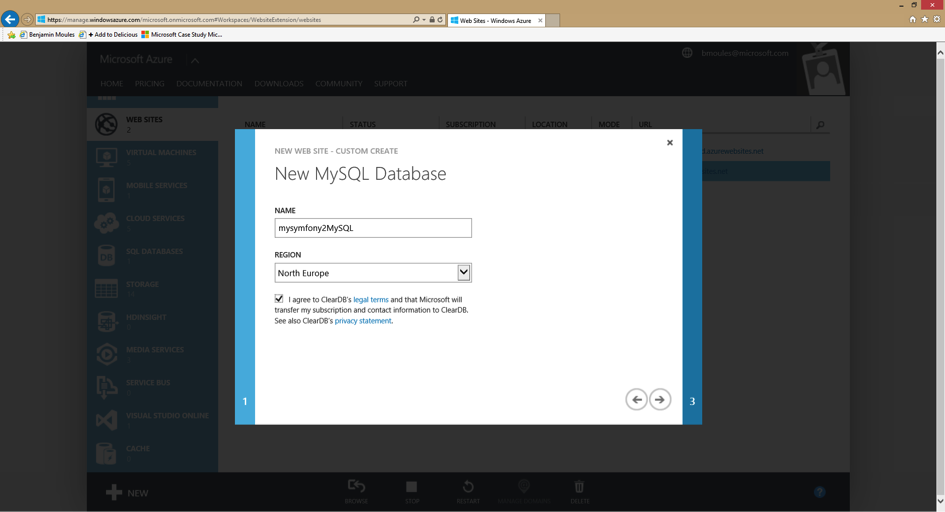The height and width of the screenshot is (512, 945).
Task: Click the database NAME input field
Action: [x=373, y=228]
